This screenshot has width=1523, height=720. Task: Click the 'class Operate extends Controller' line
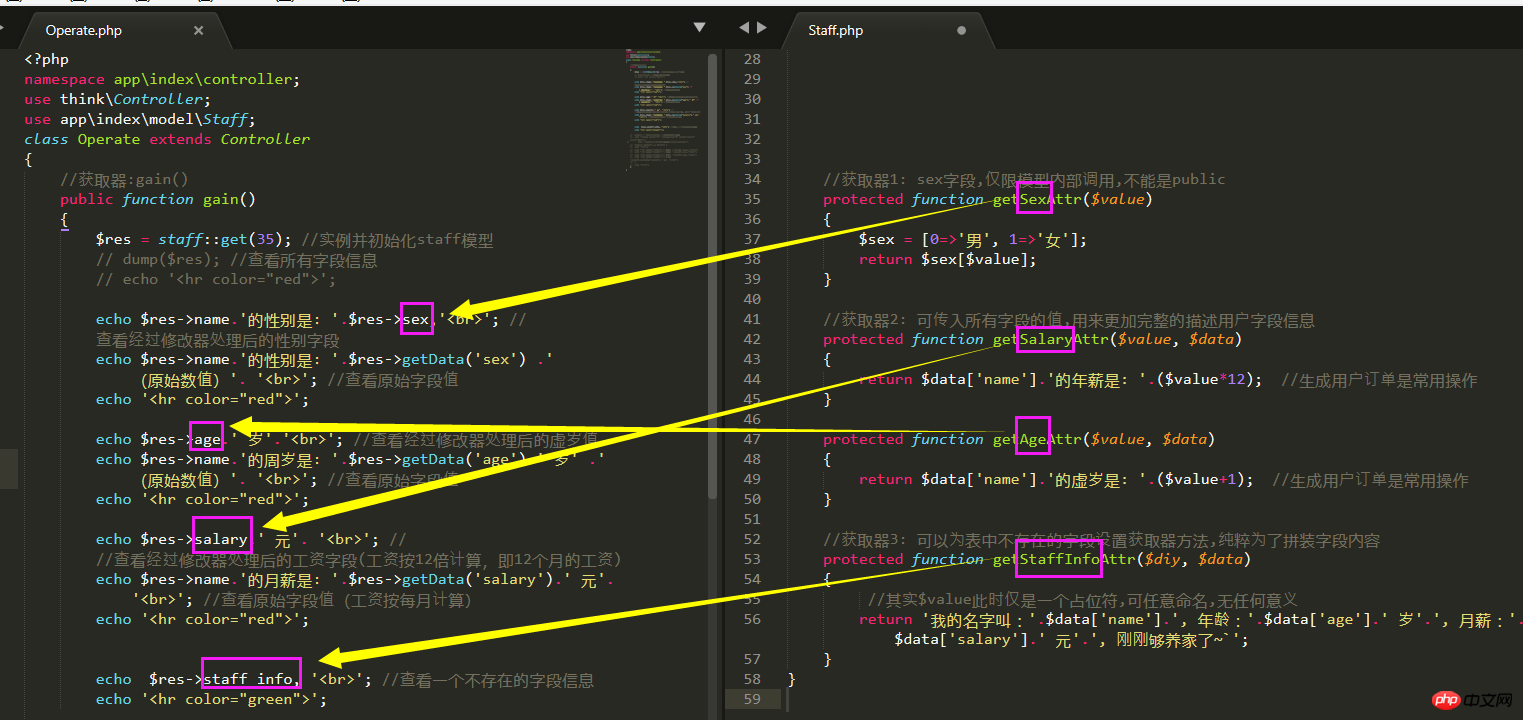(167, 139)
